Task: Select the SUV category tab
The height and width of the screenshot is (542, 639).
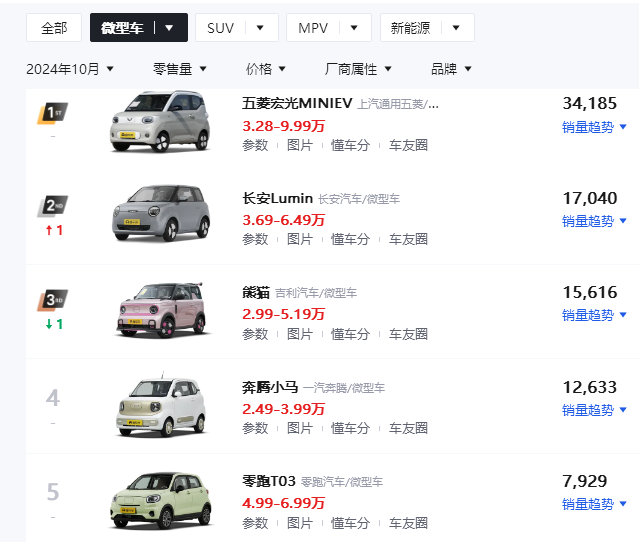Action: pyautogui.click(x=220, y=28)
